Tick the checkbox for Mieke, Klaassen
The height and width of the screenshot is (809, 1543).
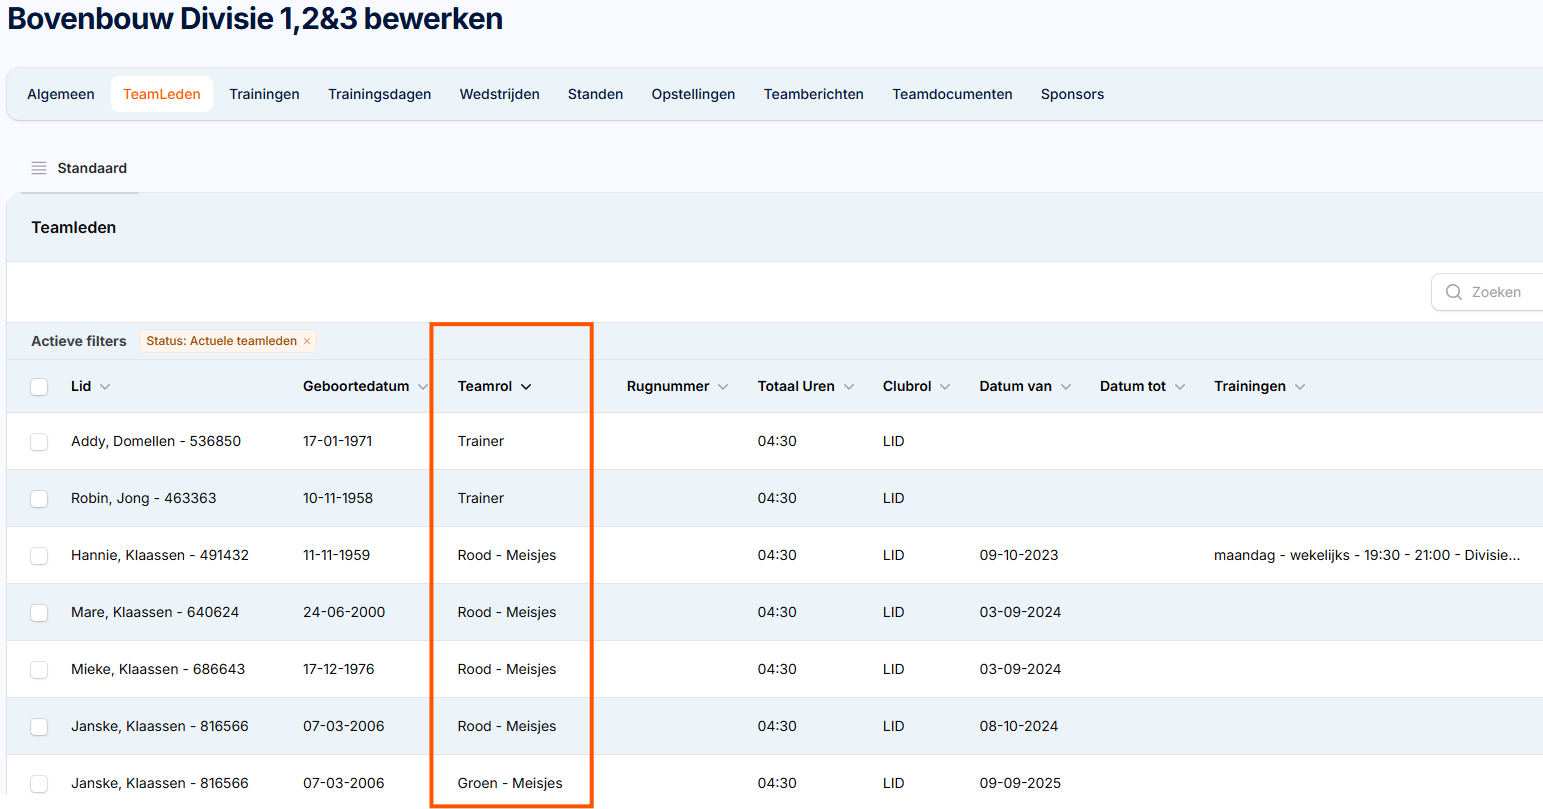coord(39,670)
